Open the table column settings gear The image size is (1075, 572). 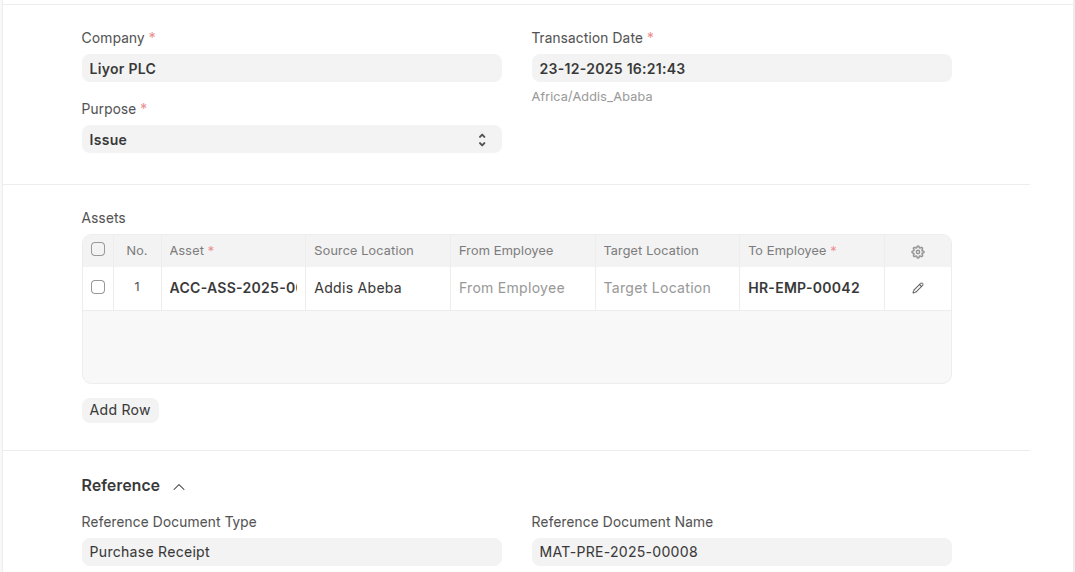pos(917,252)
